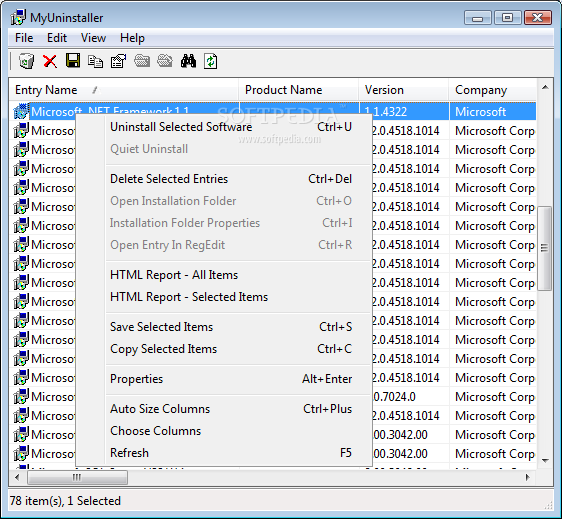Sort by the Version column header

click(x=404, y=90)
